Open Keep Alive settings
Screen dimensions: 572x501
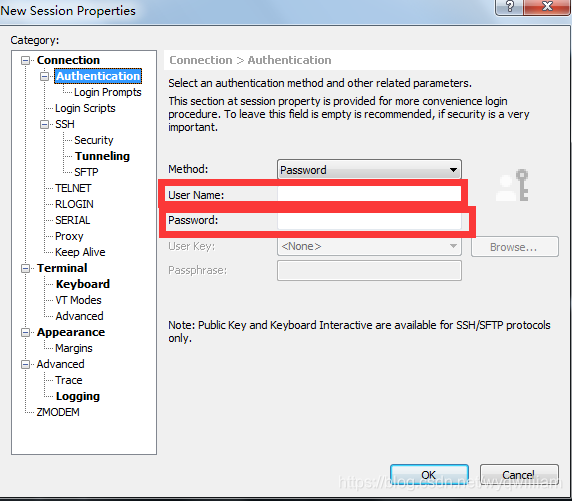tap(80, 252)
